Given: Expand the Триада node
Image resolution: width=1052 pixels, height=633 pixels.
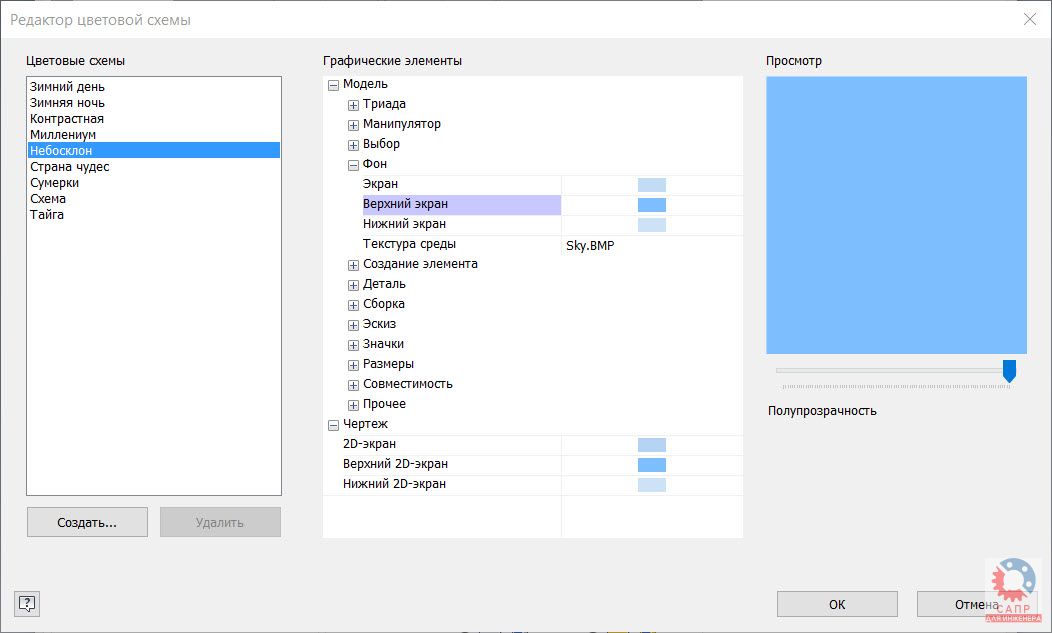Looking at the screenshot, I should (354, 105).
